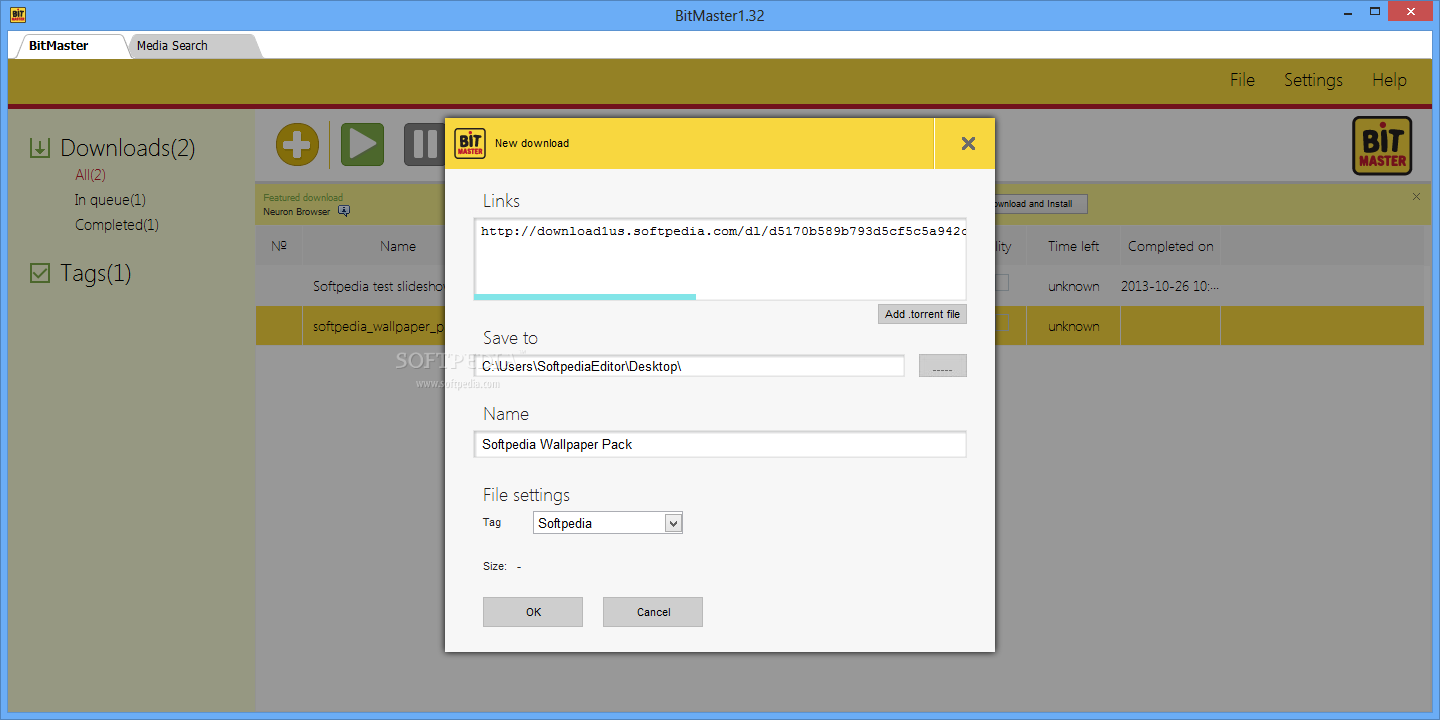The image size is (1440, 720).
Task: Click the Save to path field
Action: click(689, 366)
